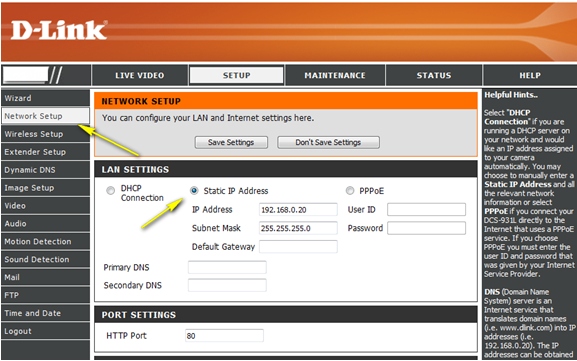This screenshot has width=577, height=361.
Task: Click the PPPoE Password field
Action: [x=426, y=228]
